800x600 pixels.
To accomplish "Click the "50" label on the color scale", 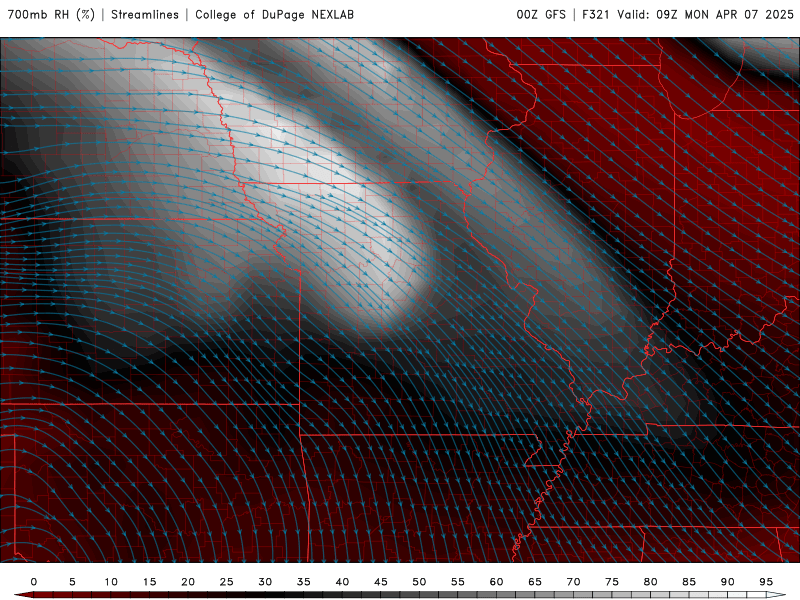I will [x=419, y=582].
